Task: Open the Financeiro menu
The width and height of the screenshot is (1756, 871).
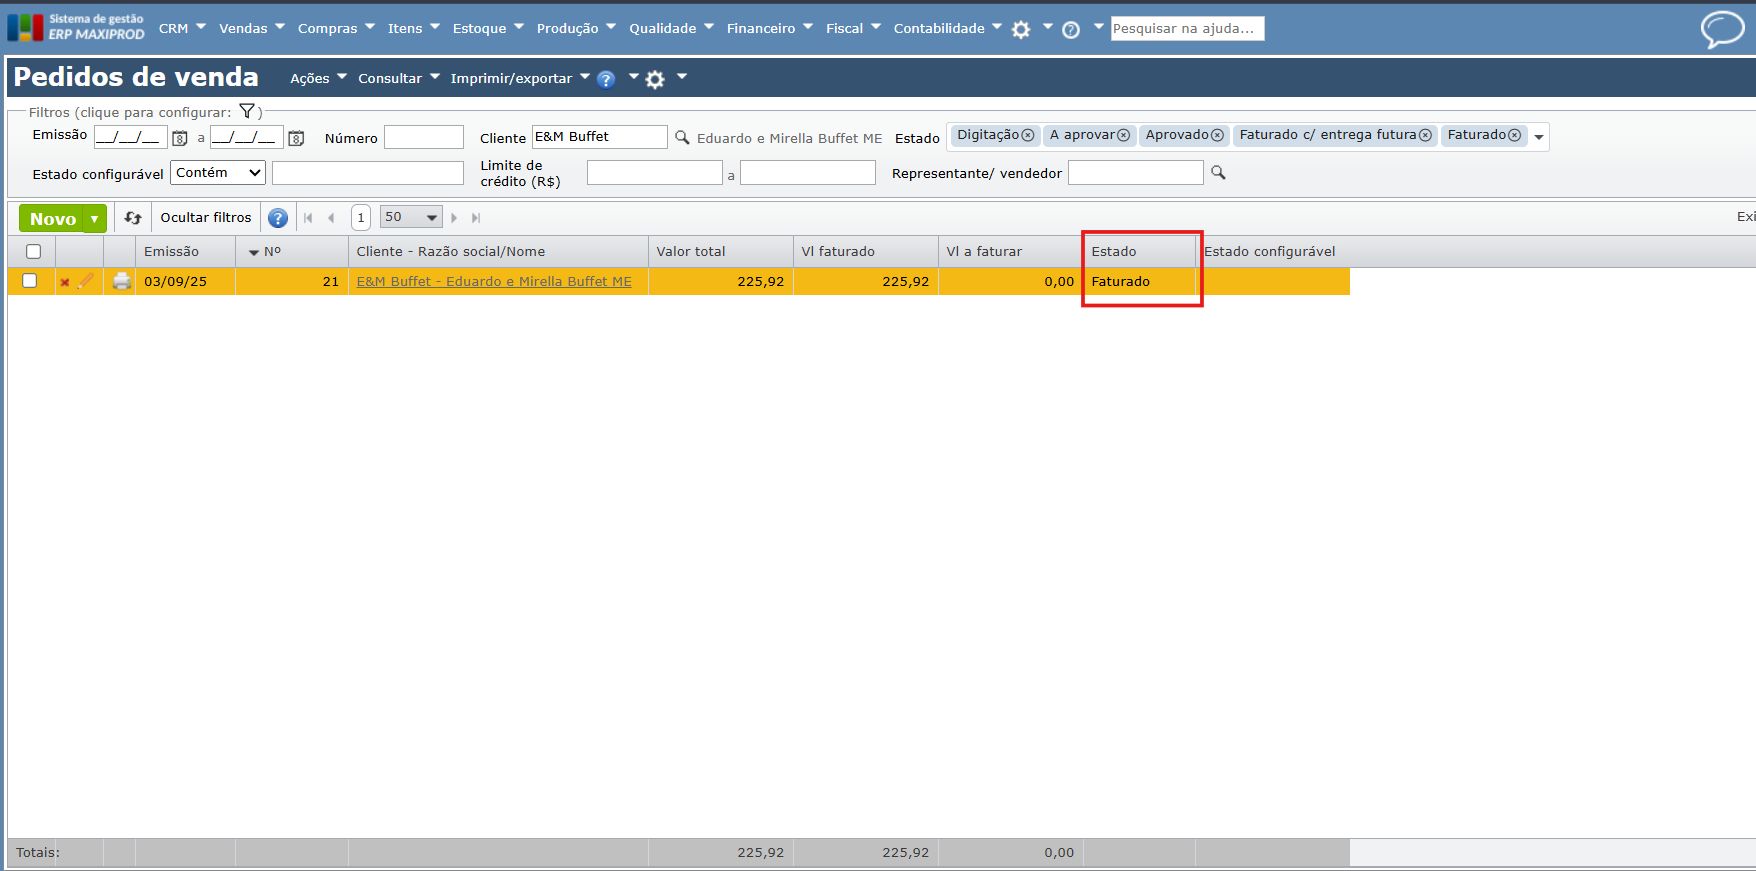Action: 770,28
